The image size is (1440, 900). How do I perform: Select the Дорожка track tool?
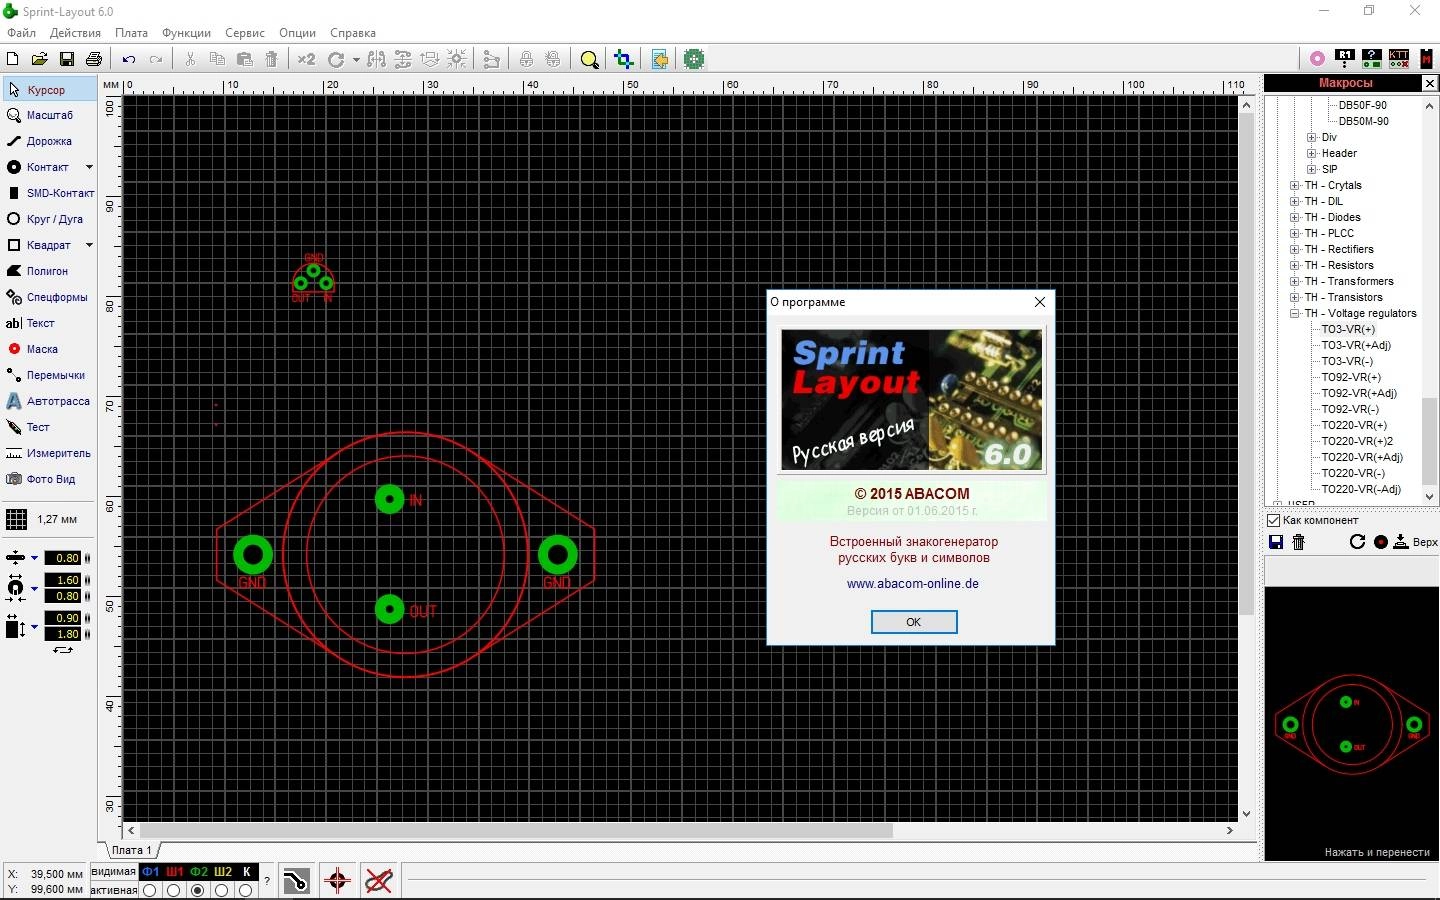pyautogui.click(x=50, y=141)
